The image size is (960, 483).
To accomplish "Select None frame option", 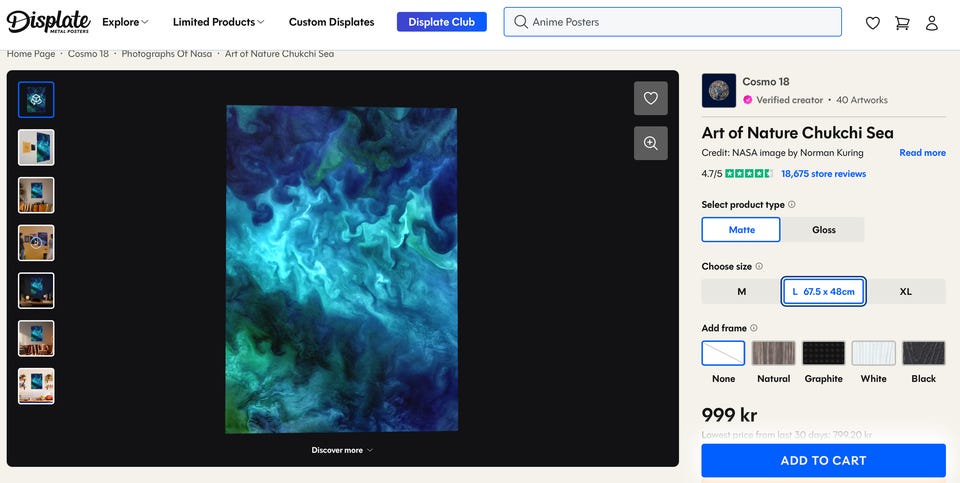I will [723, 353].
